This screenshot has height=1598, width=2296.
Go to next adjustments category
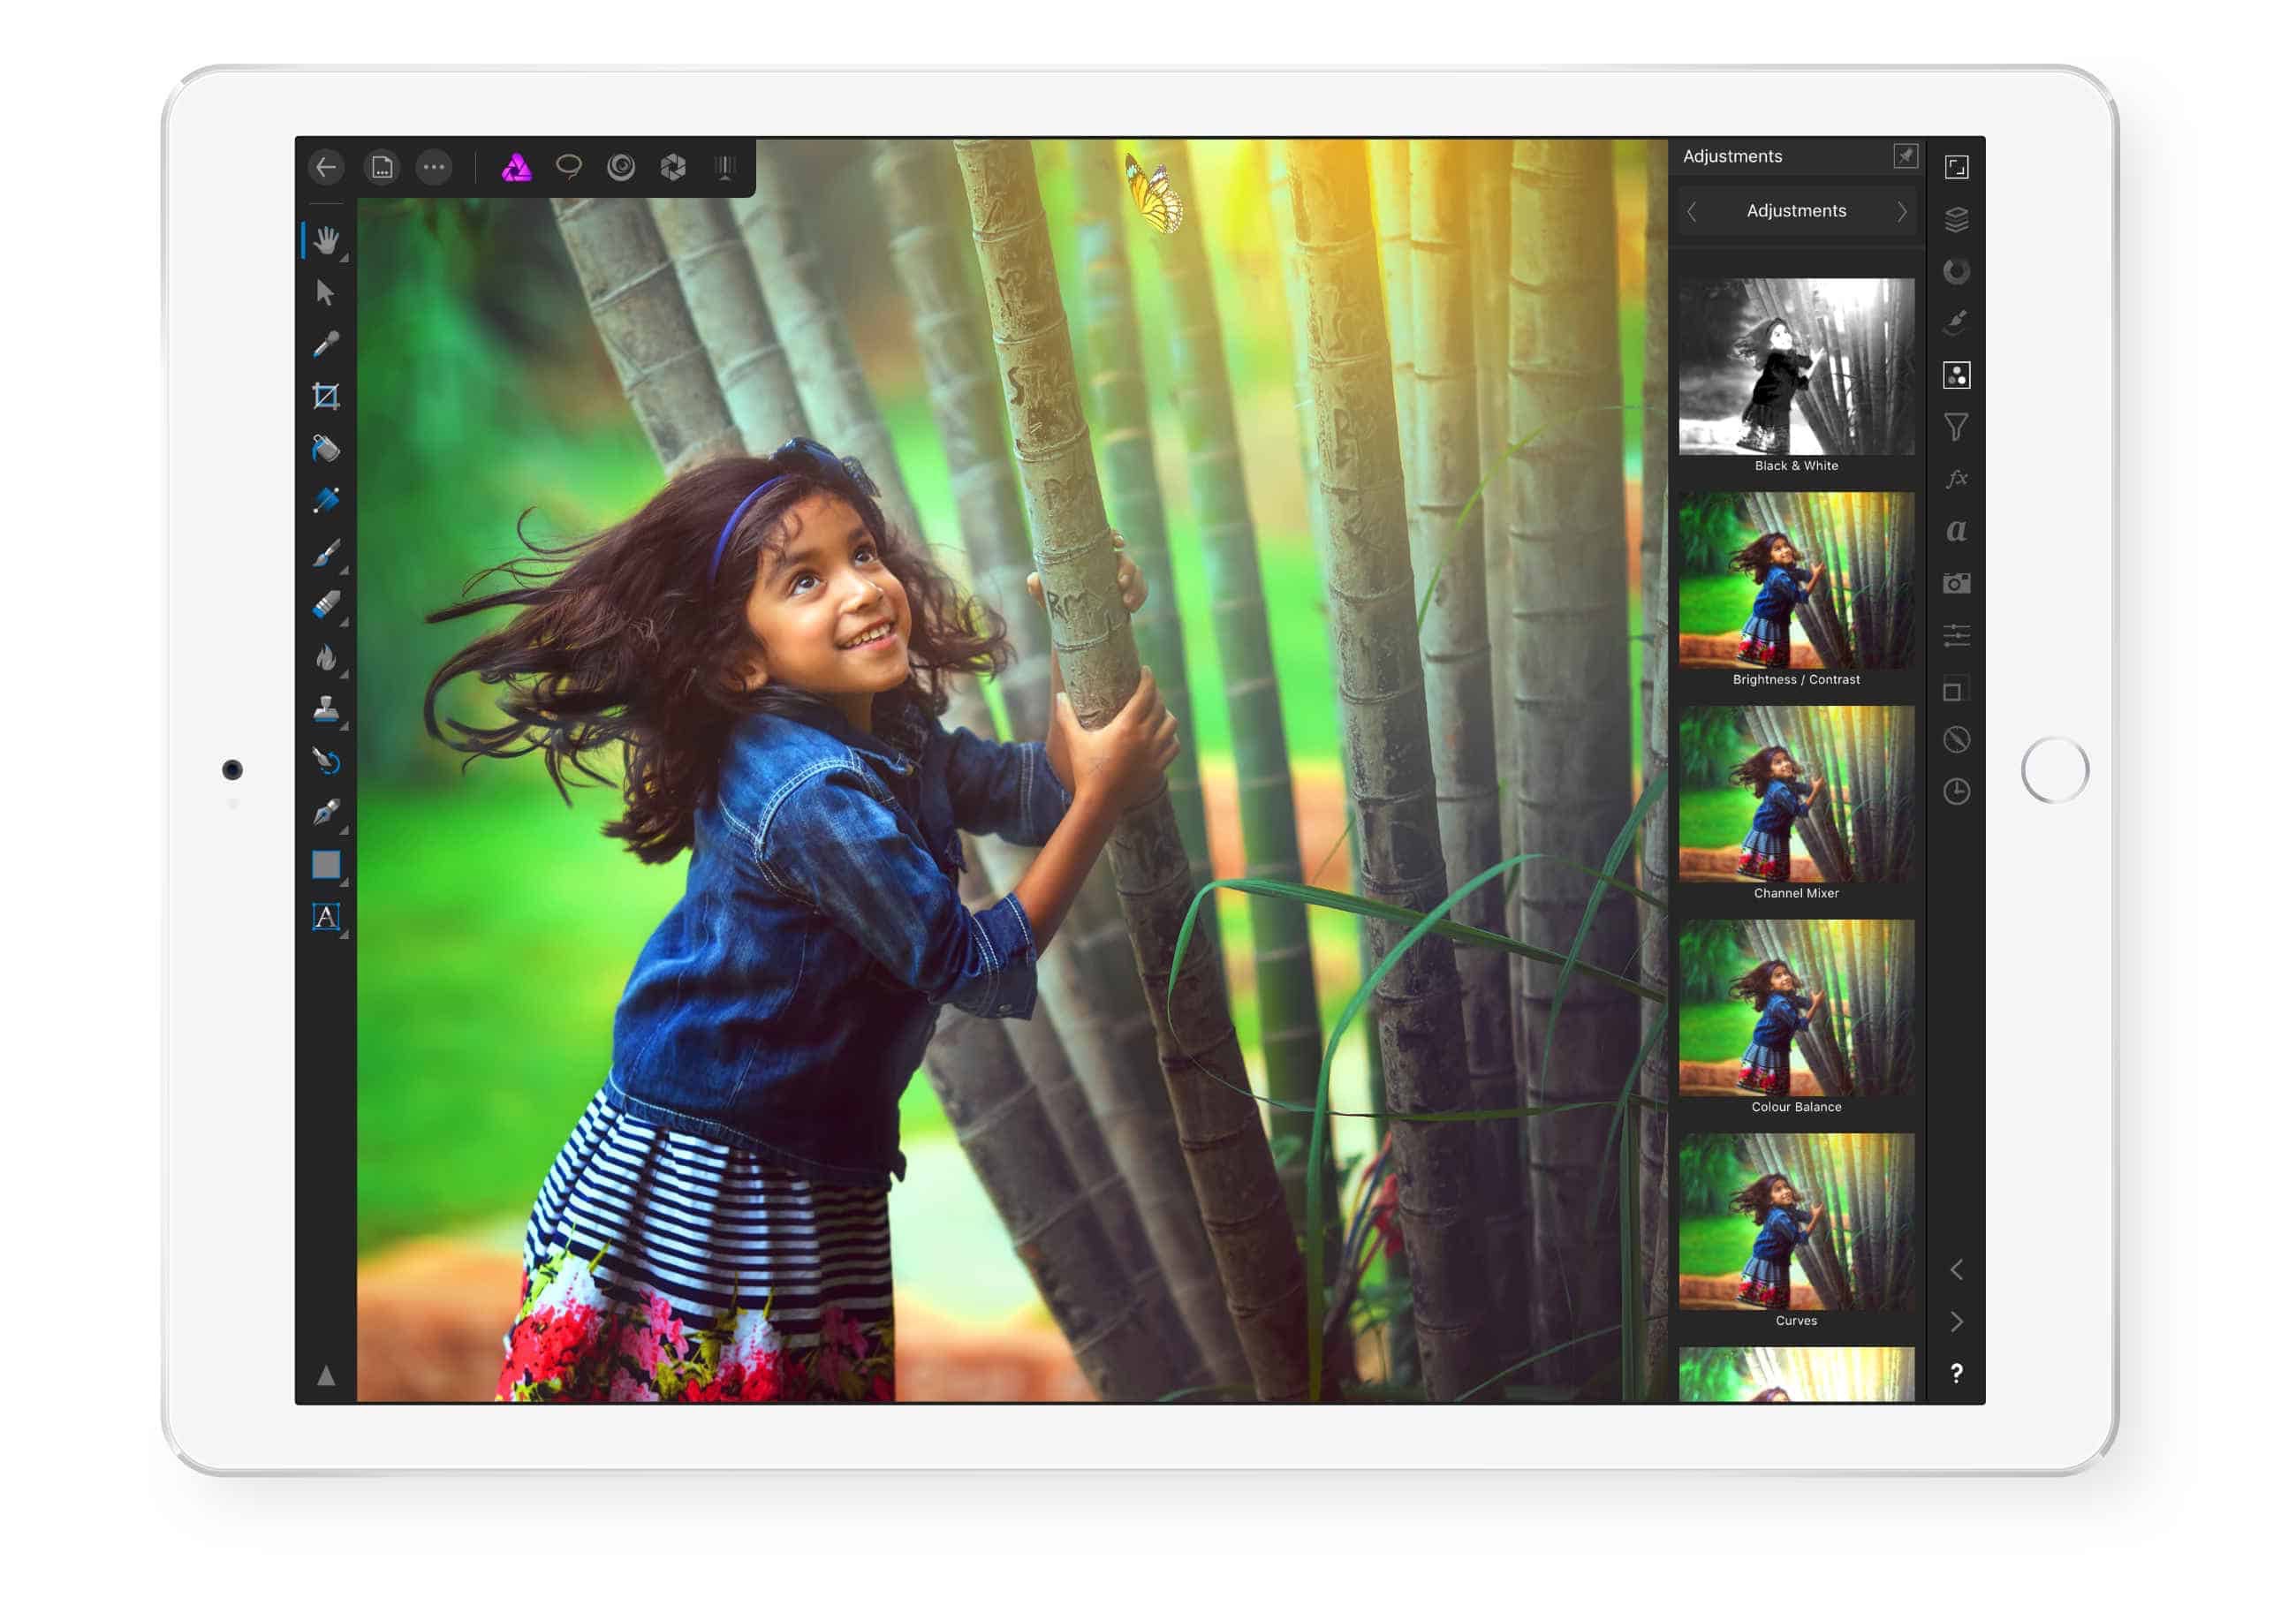(x=1901, y=211)
